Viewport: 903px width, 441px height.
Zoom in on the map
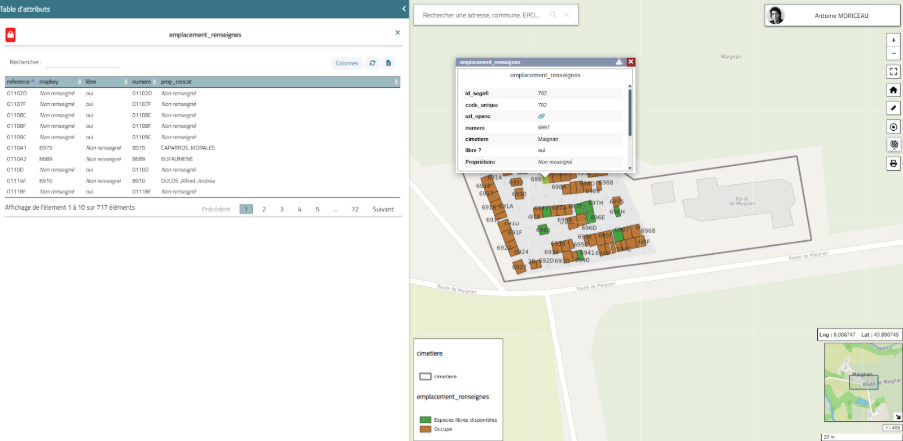tap(893, 40)
